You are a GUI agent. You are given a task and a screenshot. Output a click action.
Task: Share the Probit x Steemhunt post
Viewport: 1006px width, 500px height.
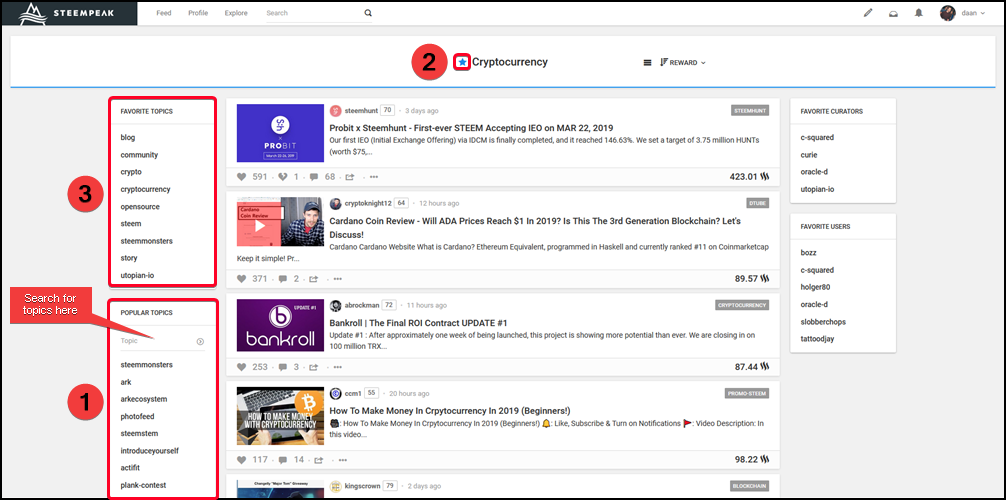click(350, 177)
